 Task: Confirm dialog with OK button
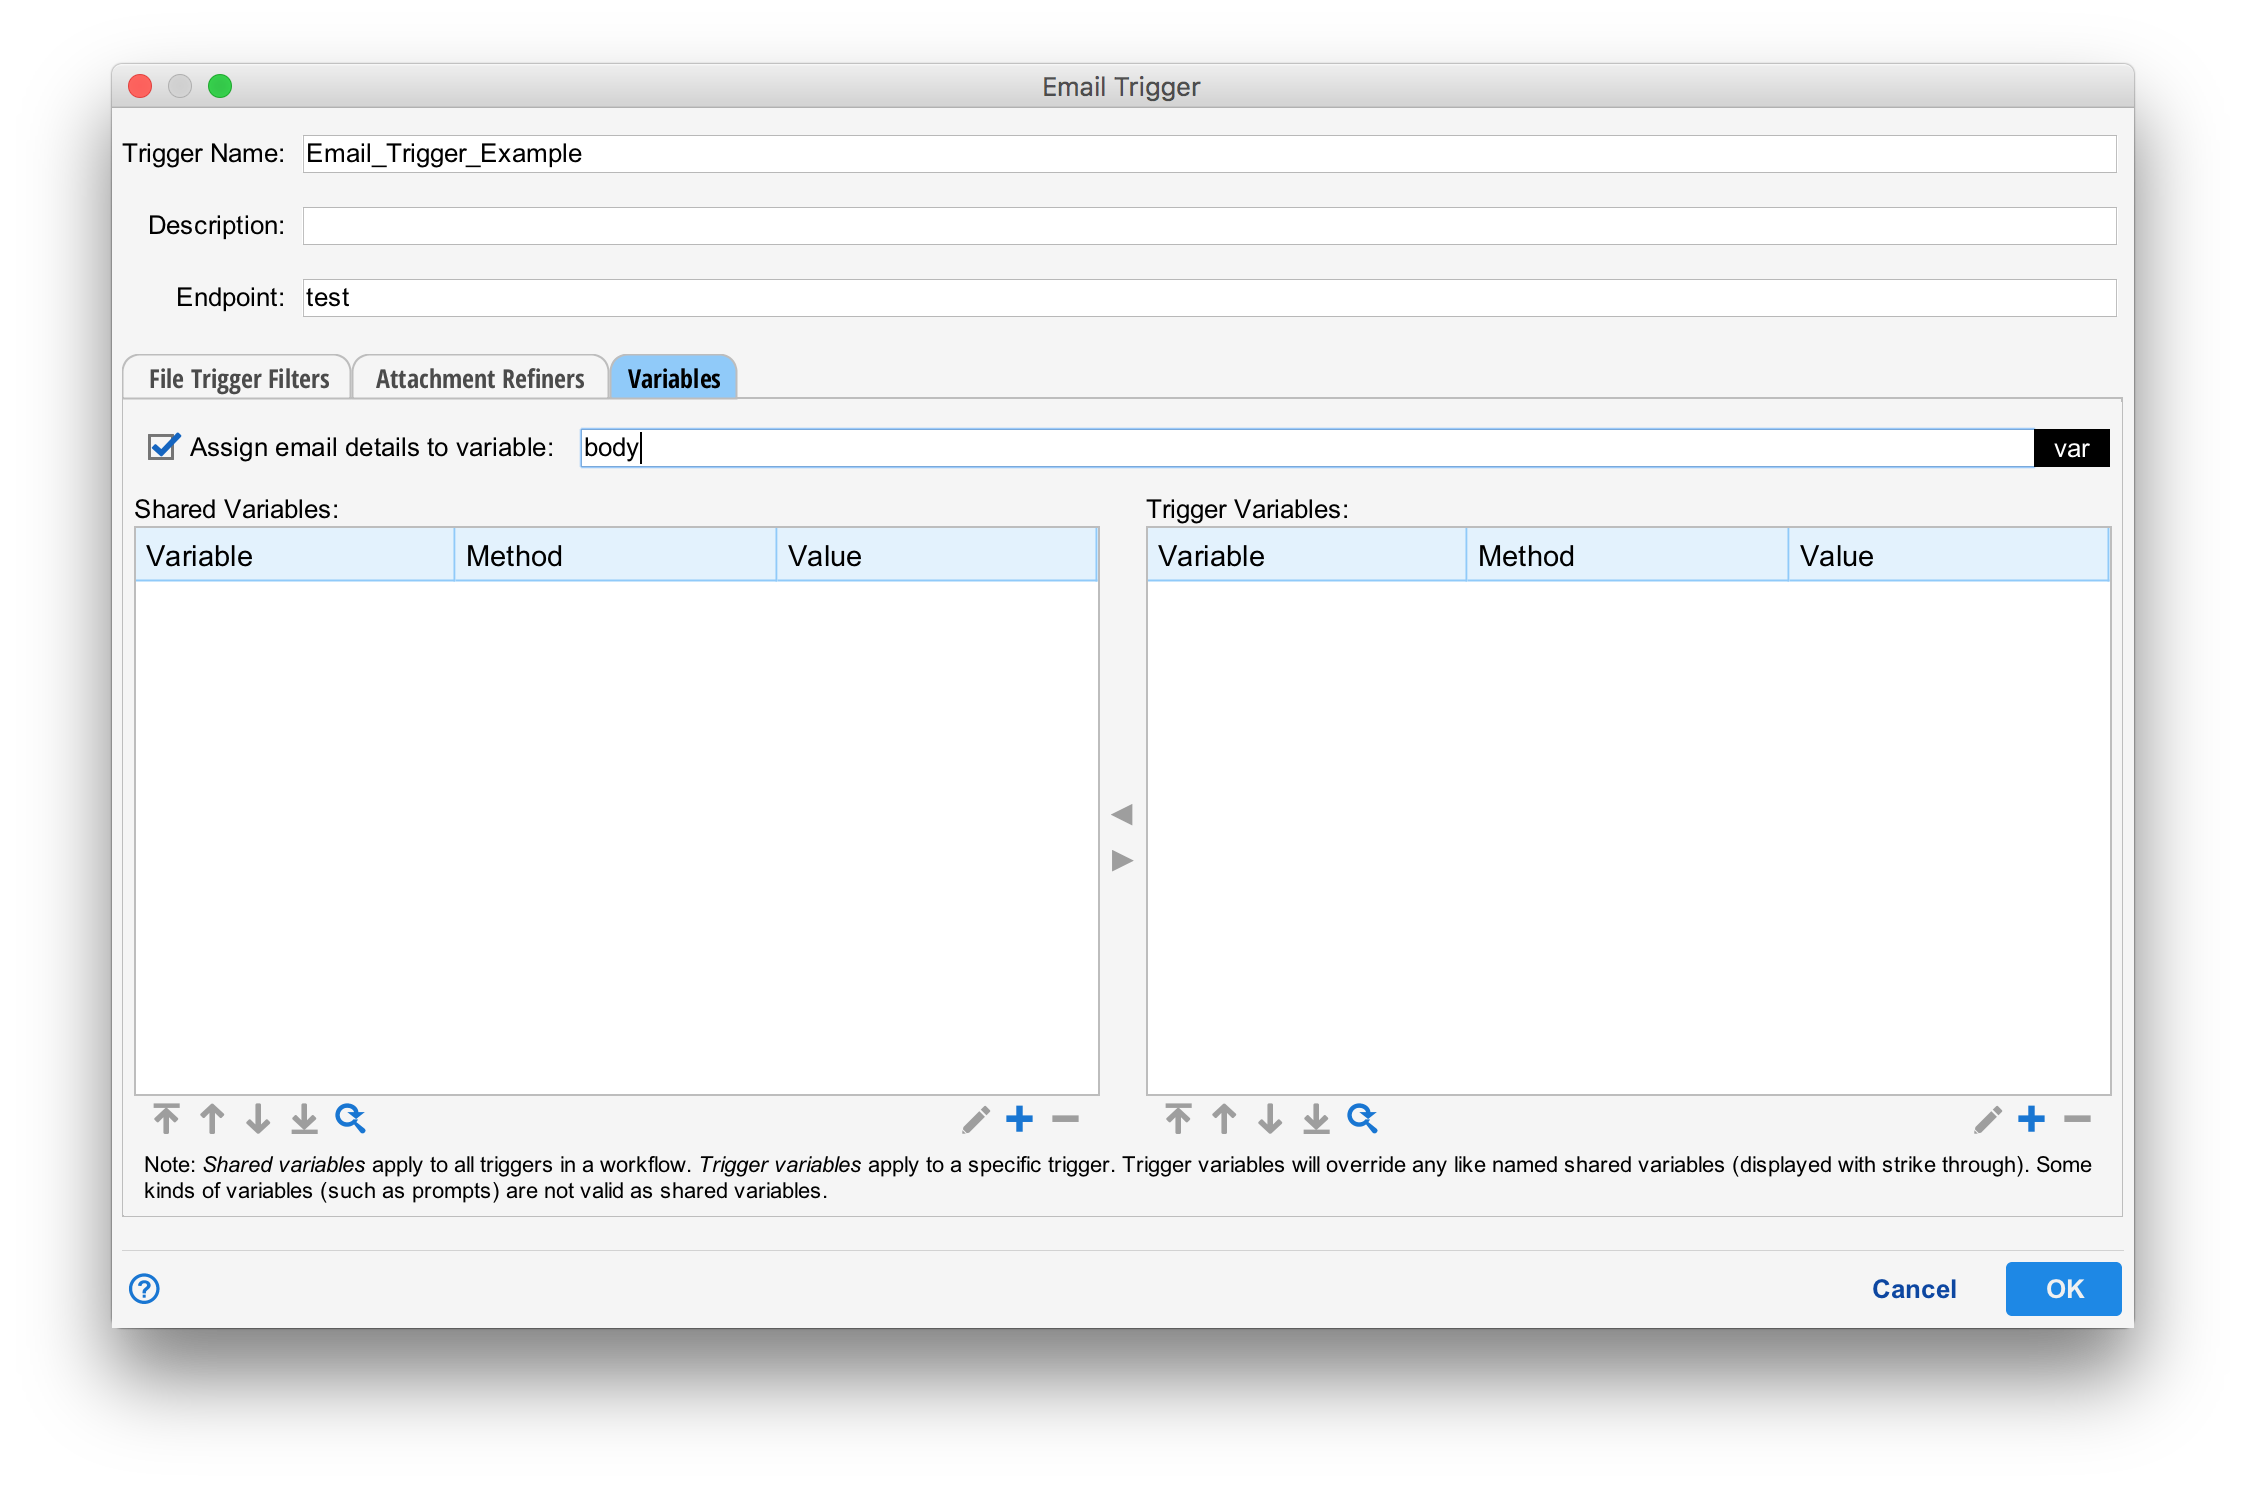pyautogui.click(x=2063, y=1288)
